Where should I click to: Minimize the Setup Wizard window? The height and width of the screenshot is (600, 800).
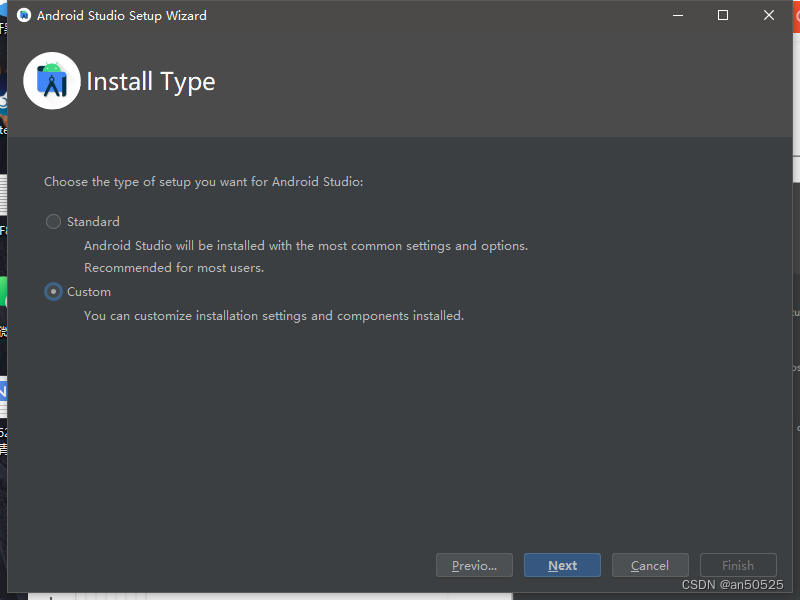point(678,15)
